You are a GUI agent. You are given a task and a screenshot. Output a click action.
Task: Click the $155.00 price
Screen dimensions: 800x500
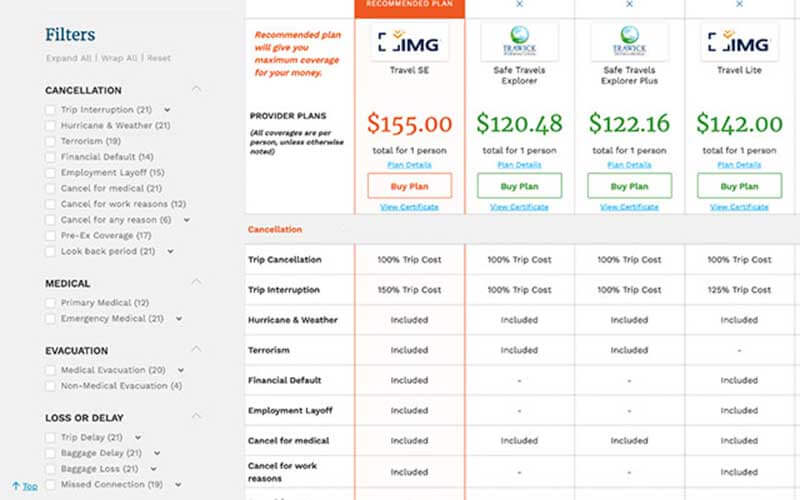pyautogui.click(x=409, y=124)
